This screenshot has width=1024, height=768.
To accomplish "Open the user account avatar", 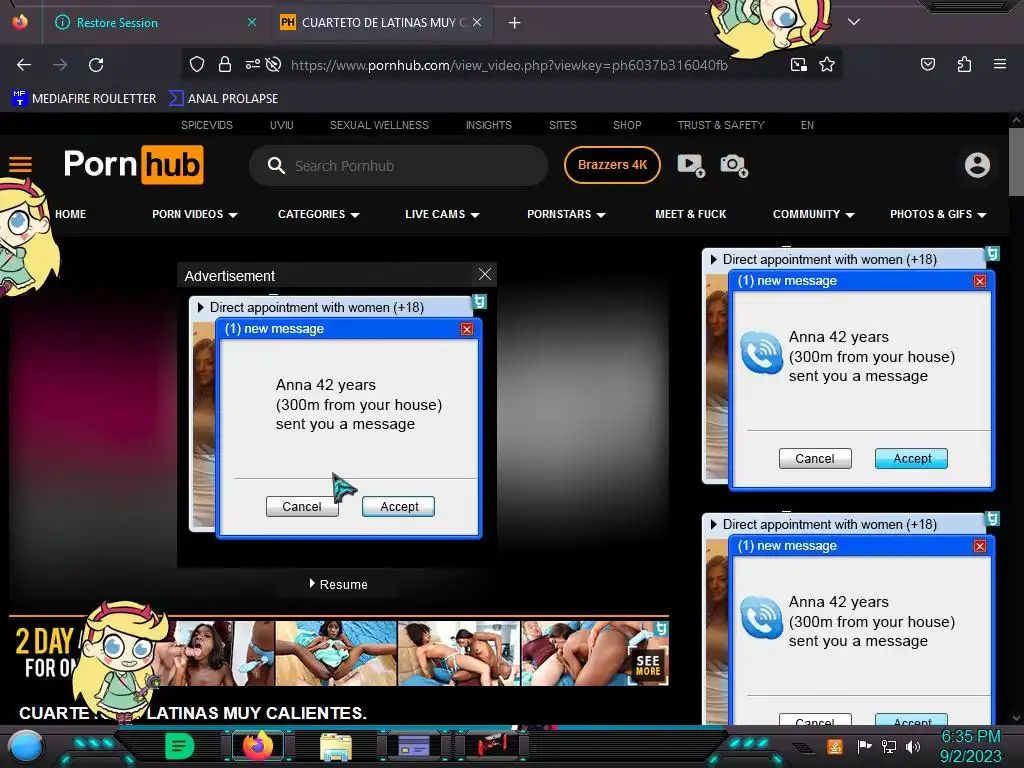I will point(977,165).
